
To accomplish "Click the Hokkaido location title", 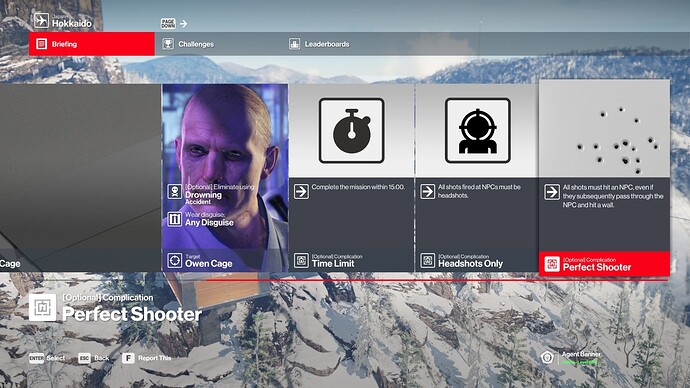I will (x=72, y=23).
